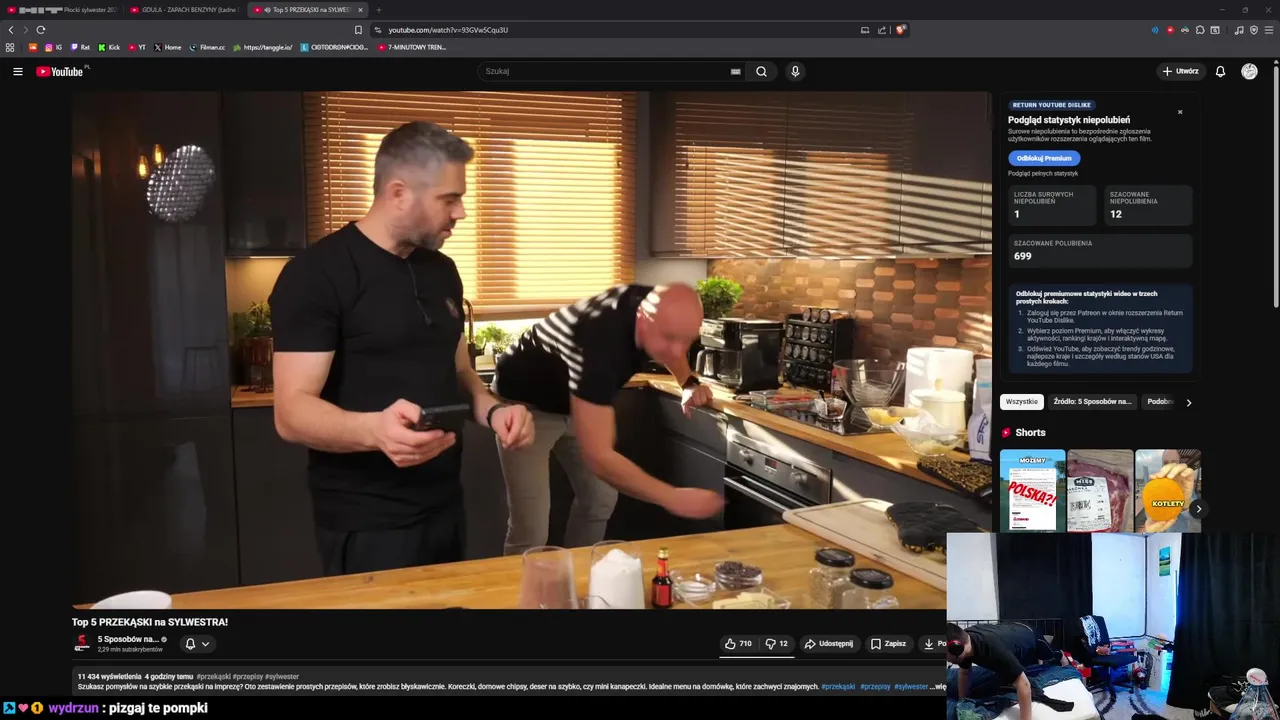This screenshot has width=1280, height=720.
Task: Open a new browser tab
Action: (379, 10)
